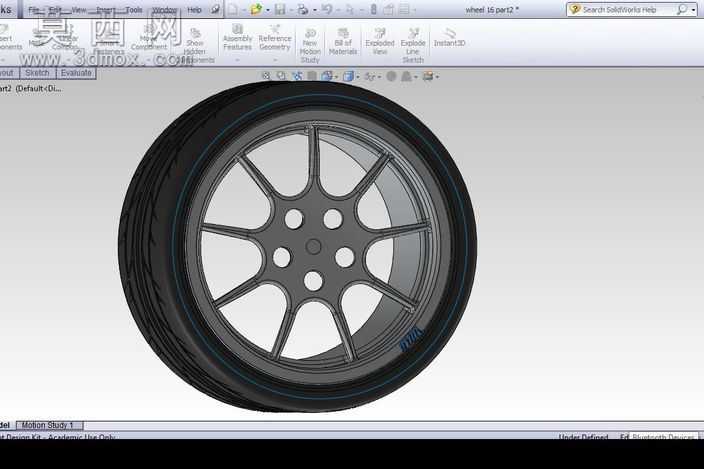This screenshot has width=704, height=469.
Task: Return to Previous View
Action: [297, 76]
